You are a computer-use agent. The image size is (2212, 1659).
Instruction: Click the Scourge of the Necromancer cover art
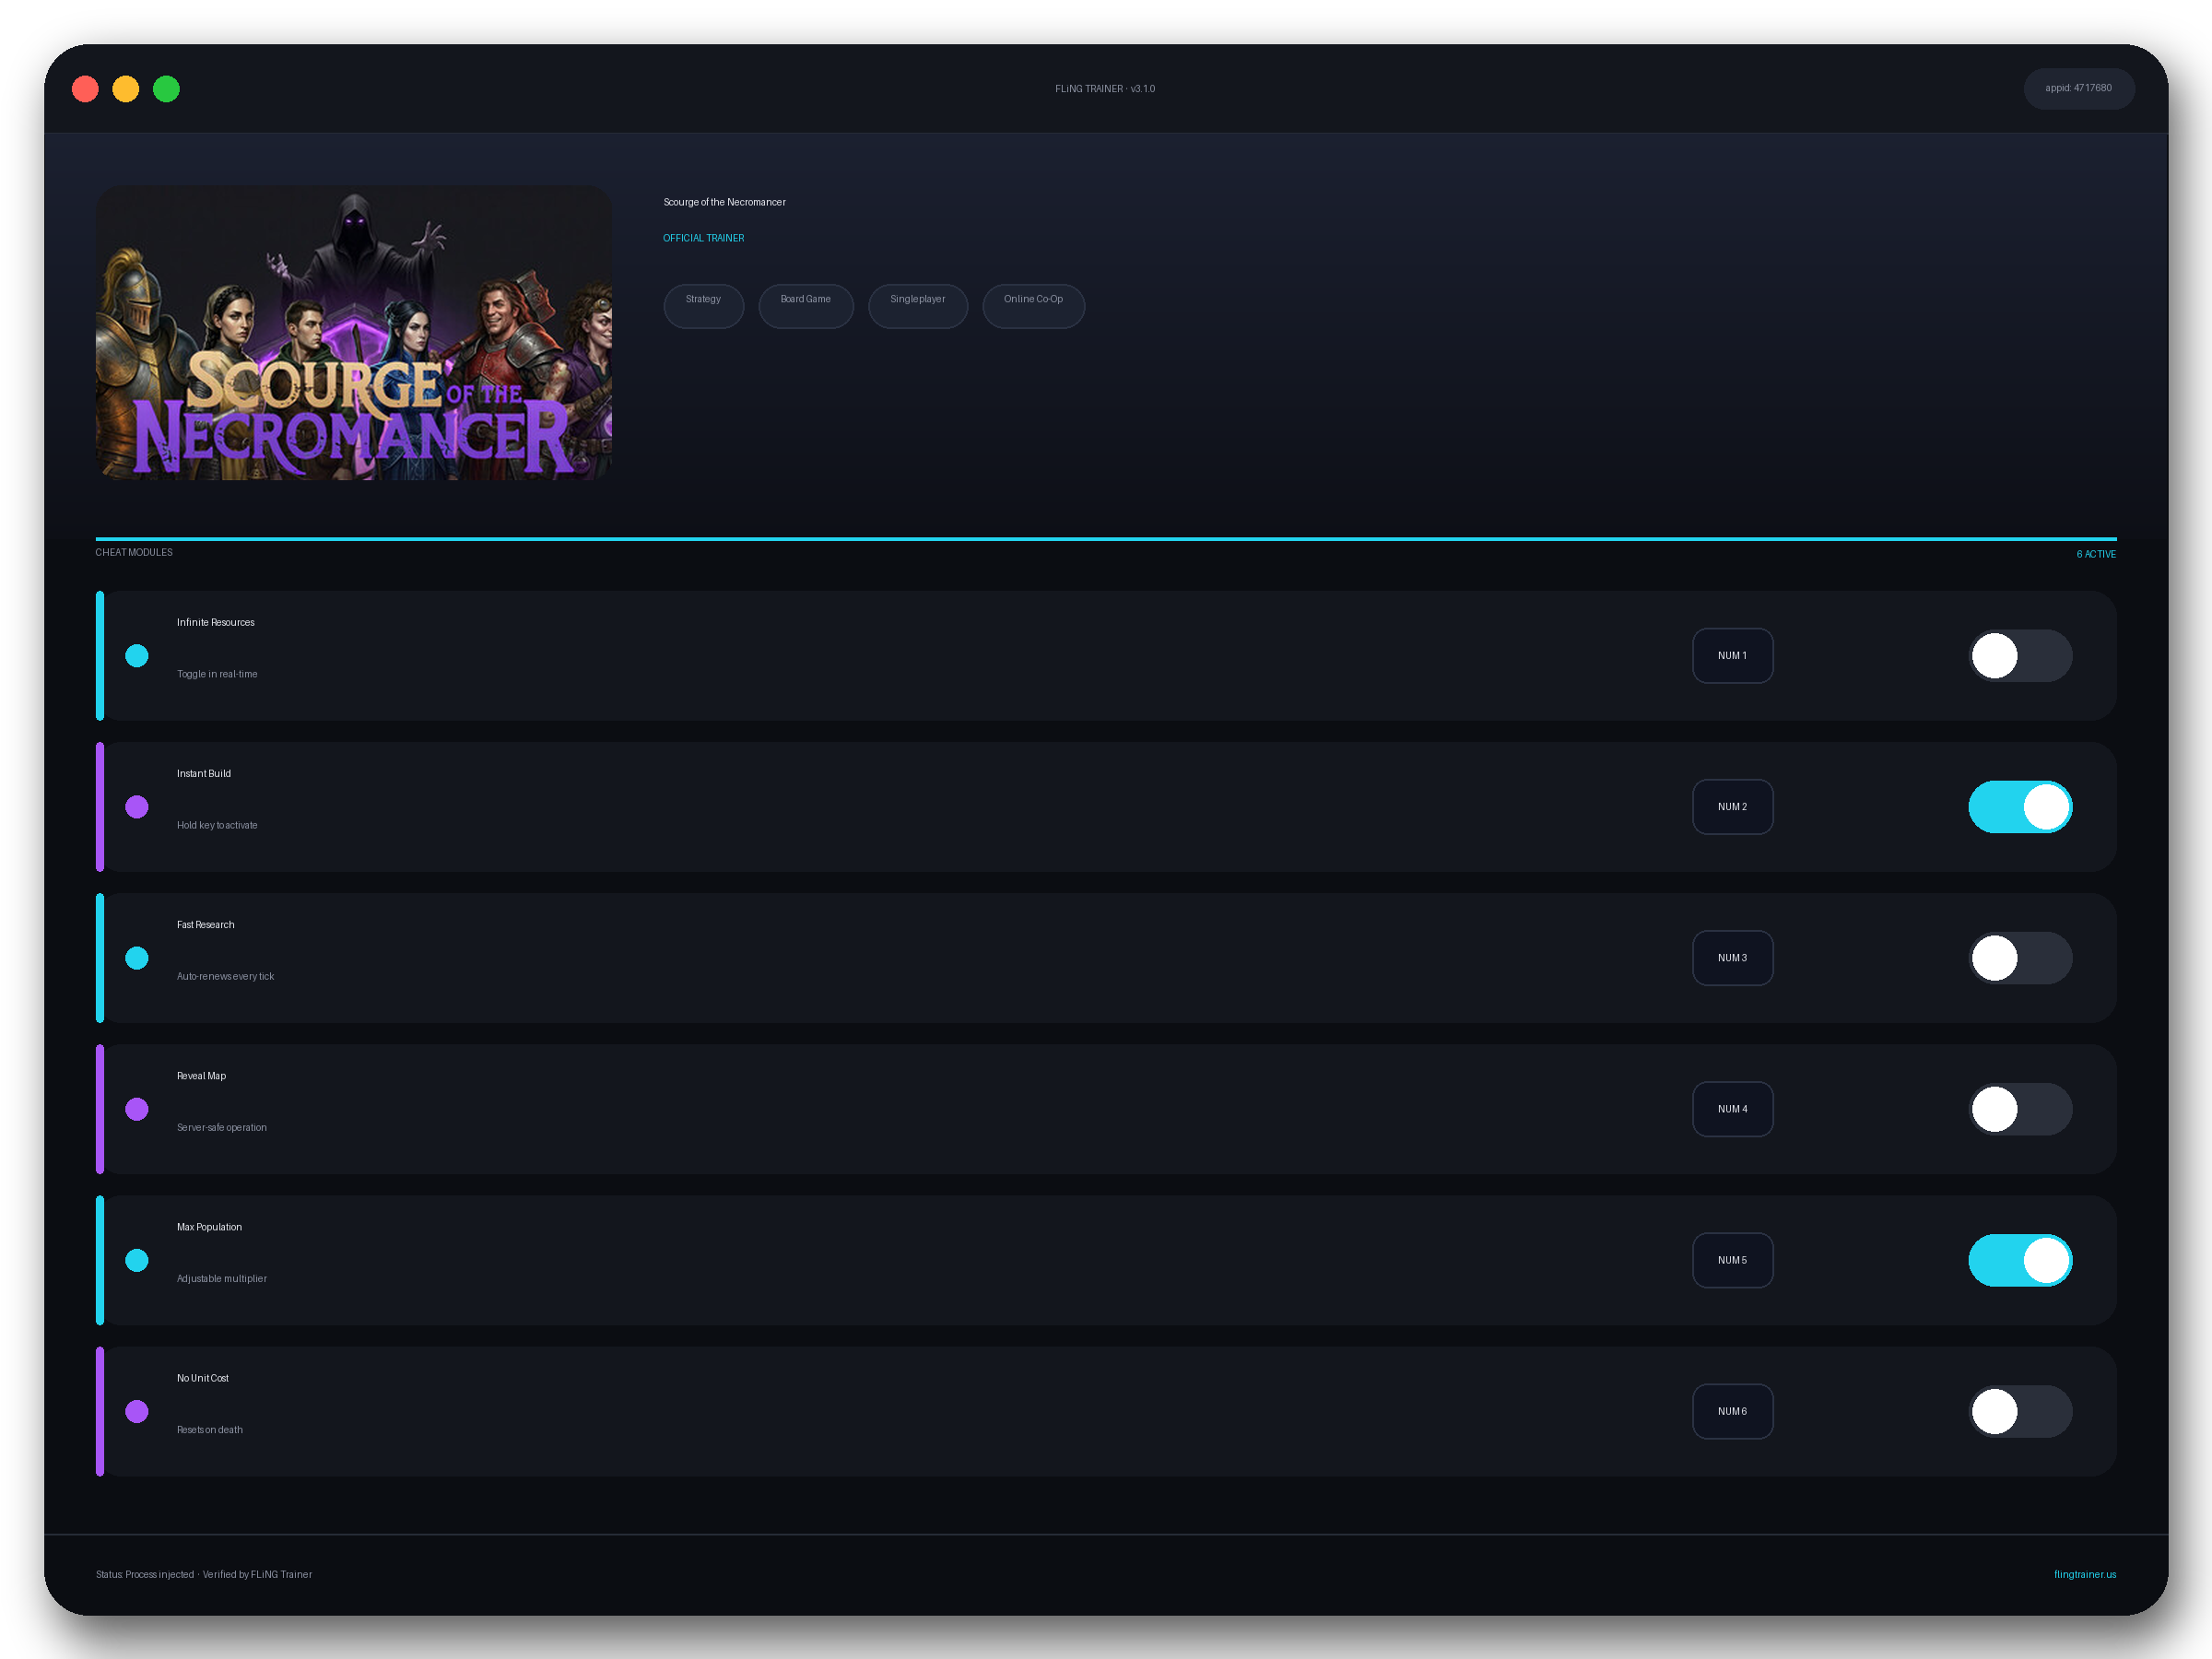354,332
